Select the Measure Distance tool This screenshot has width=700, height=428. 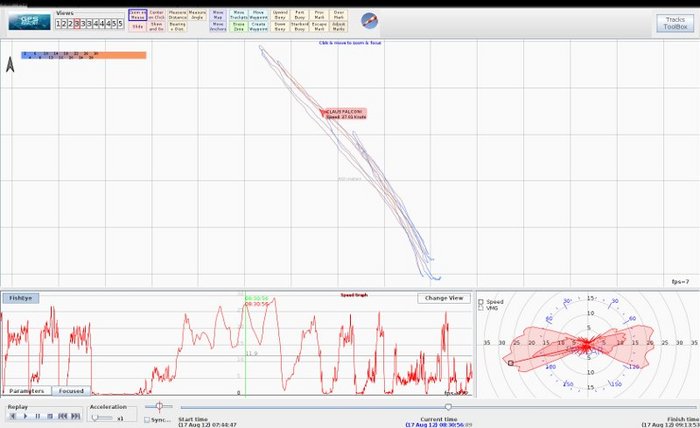click(177, 14)
